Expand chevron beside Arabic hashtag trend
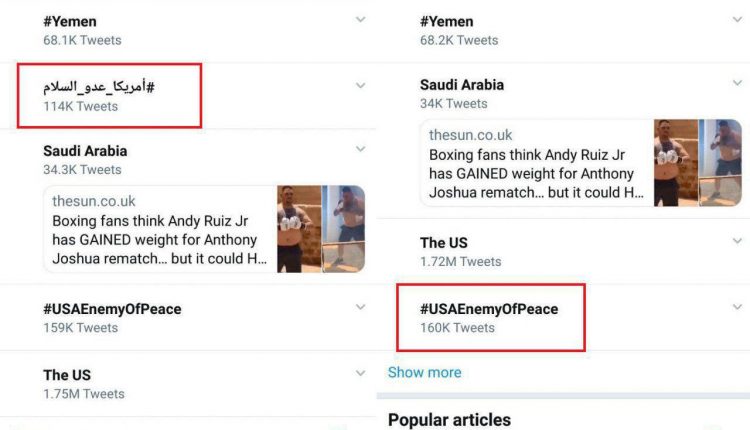This screenshot has height=430, width=750. coord(360,86)
